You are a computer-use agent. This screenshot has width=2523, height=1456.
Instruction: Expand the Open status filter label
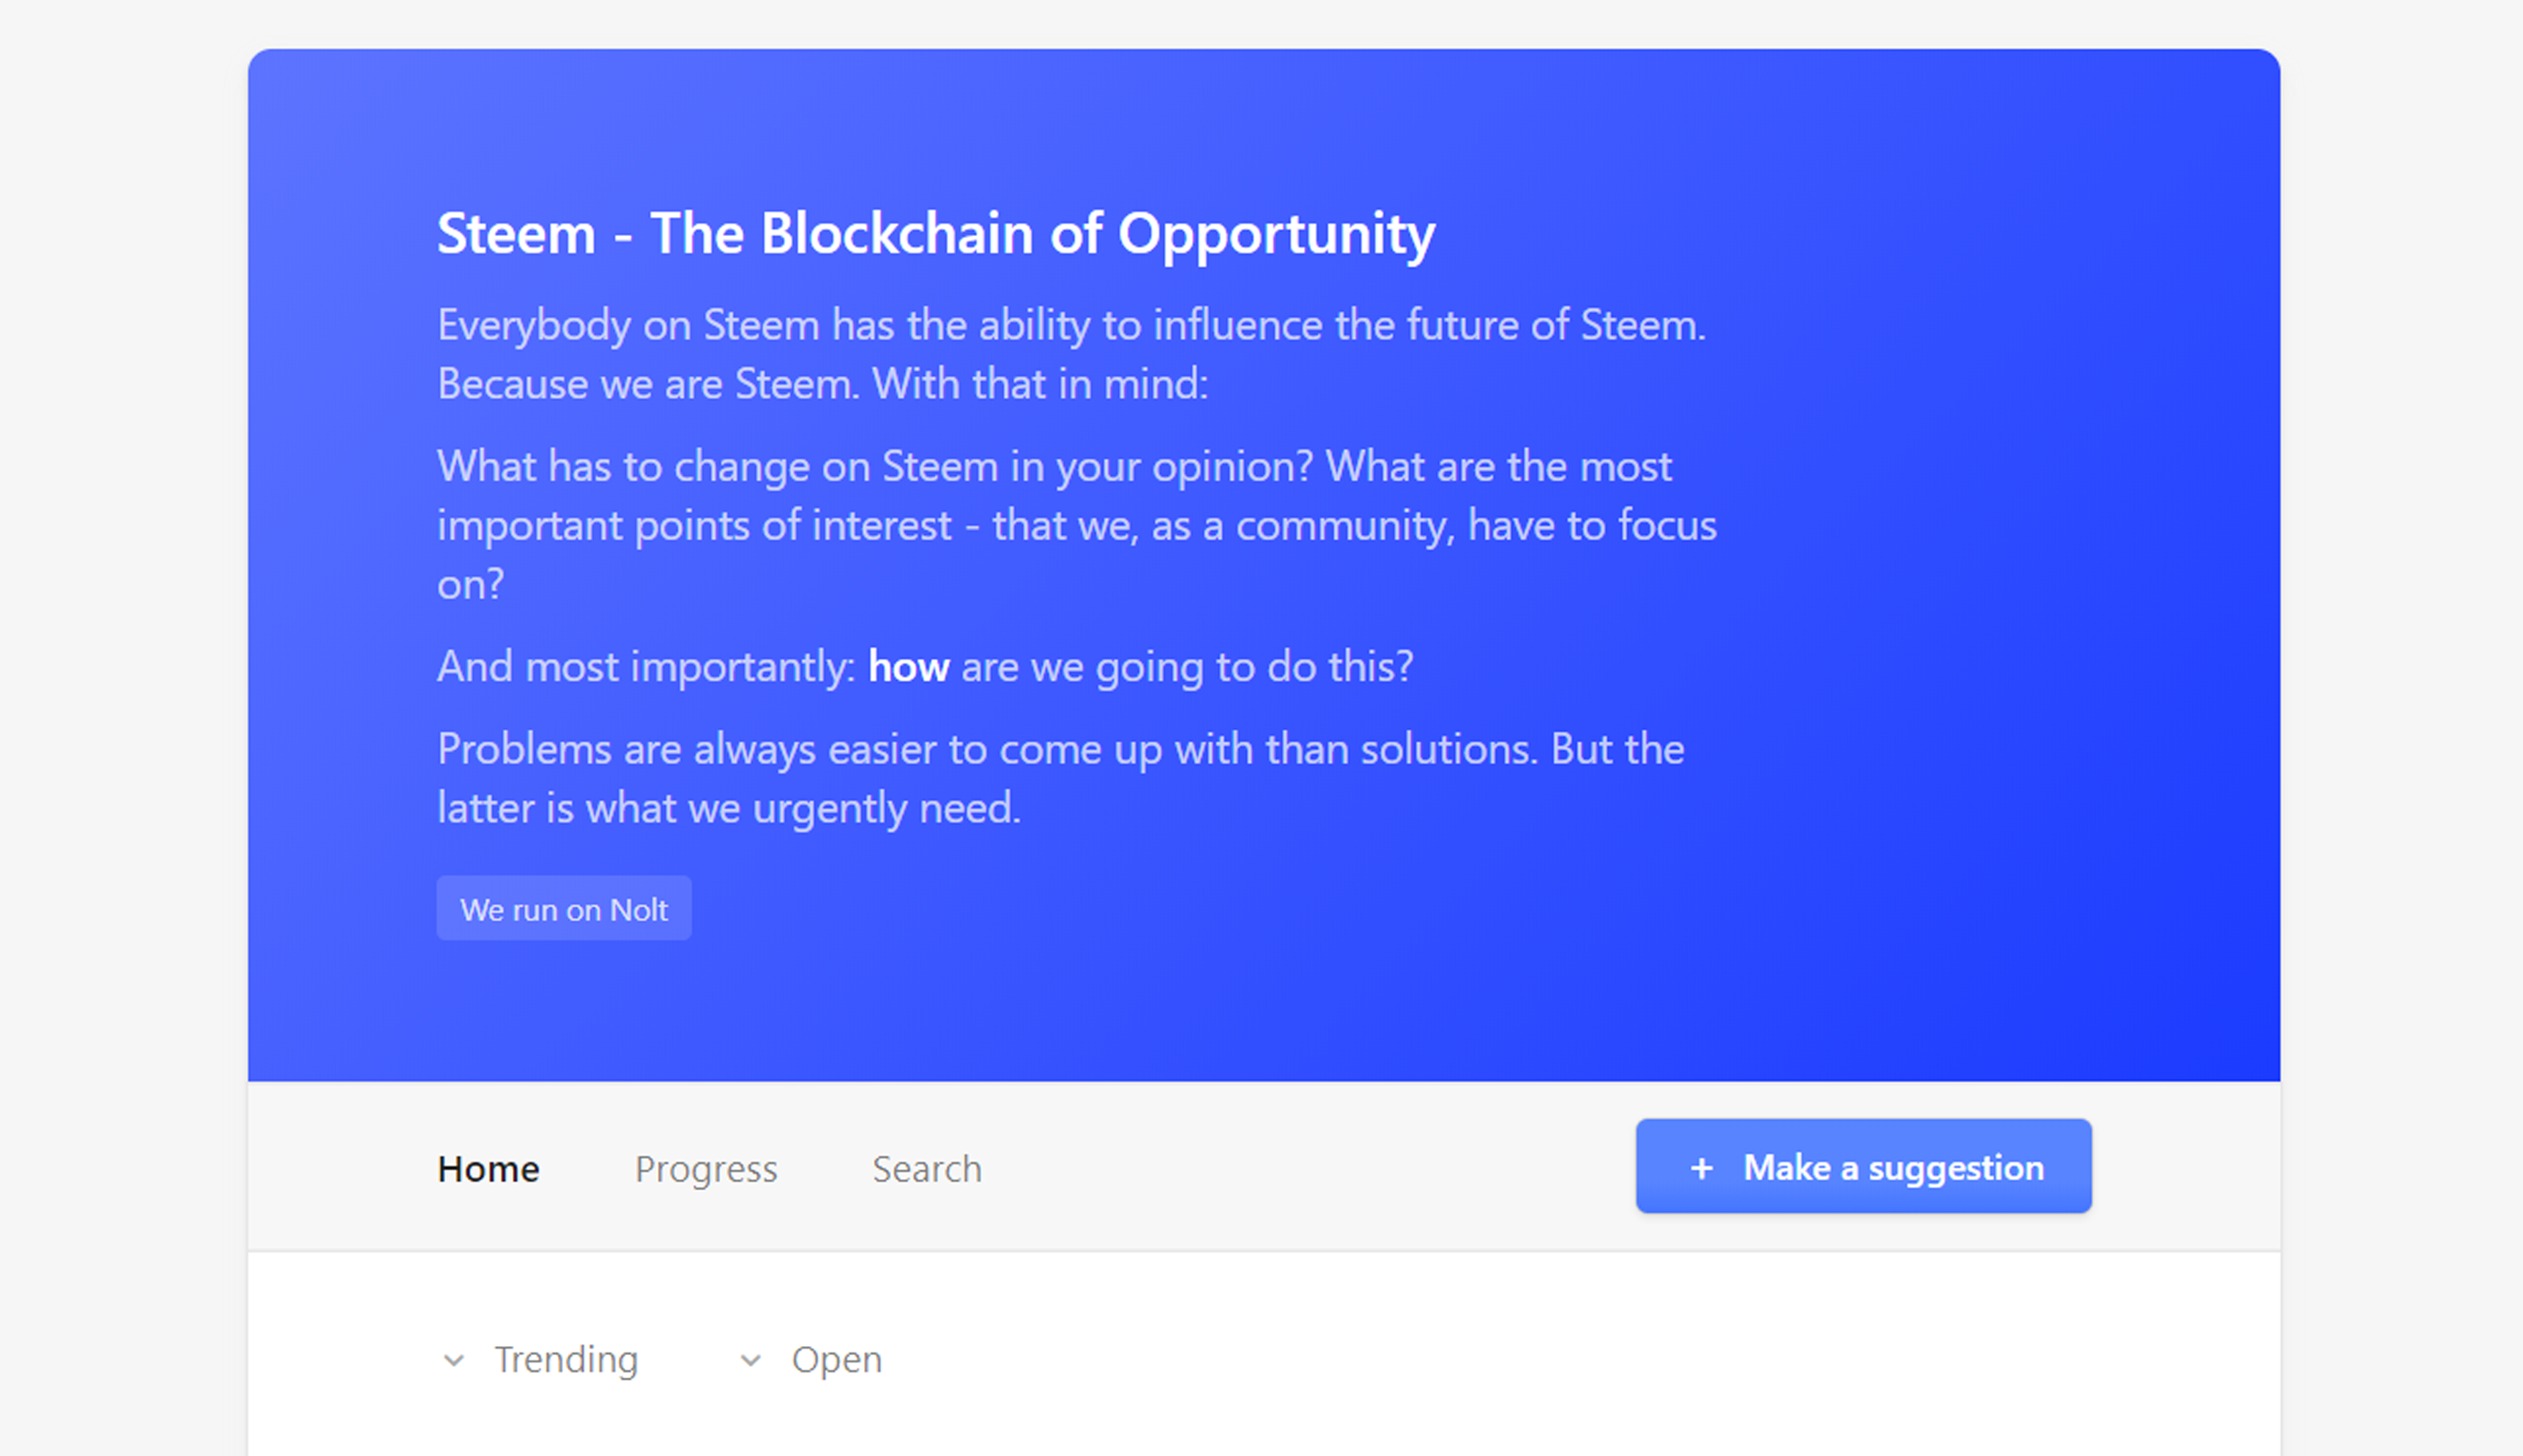click(x=837, y=1359)
